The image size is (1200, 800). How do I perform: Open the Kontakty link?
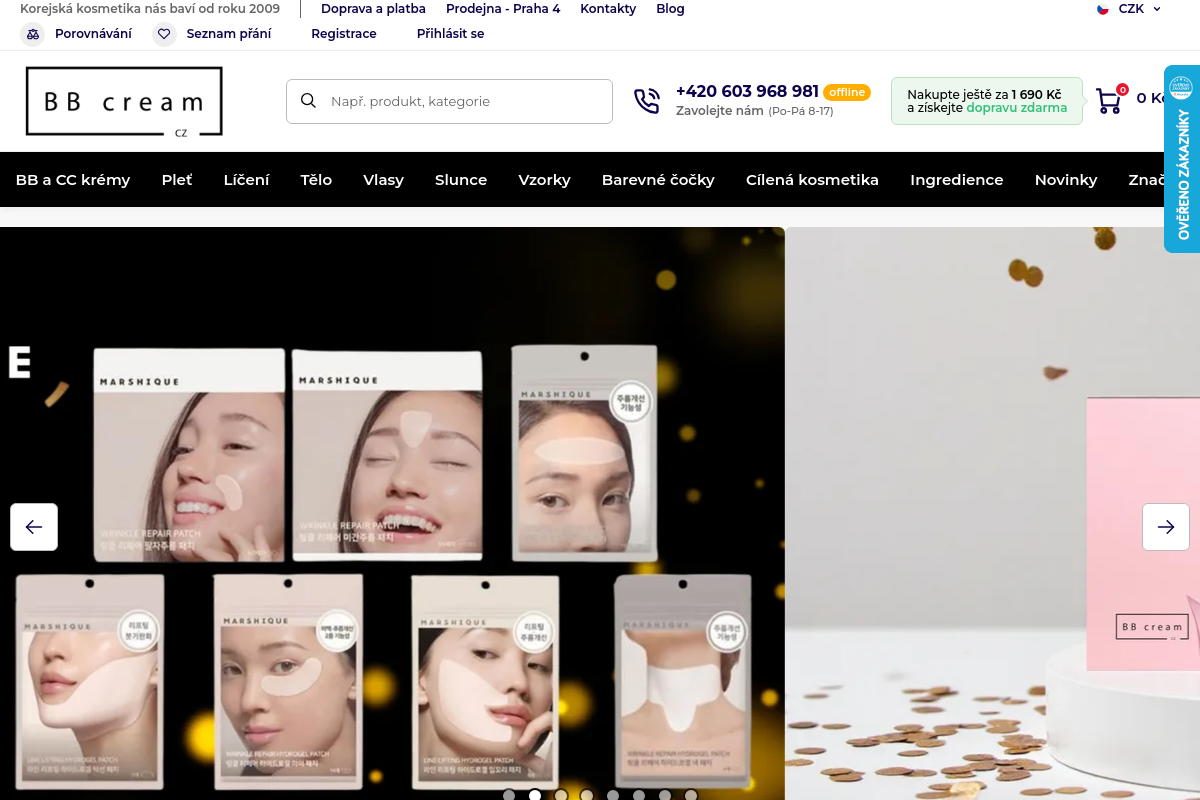pos(608,9)
